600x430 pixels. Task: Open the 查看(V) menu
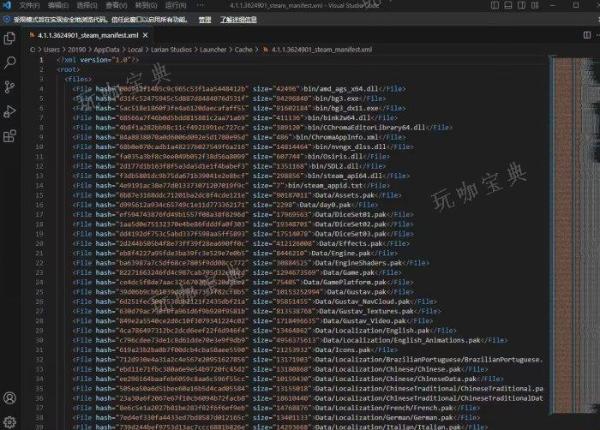click(117, 5)
